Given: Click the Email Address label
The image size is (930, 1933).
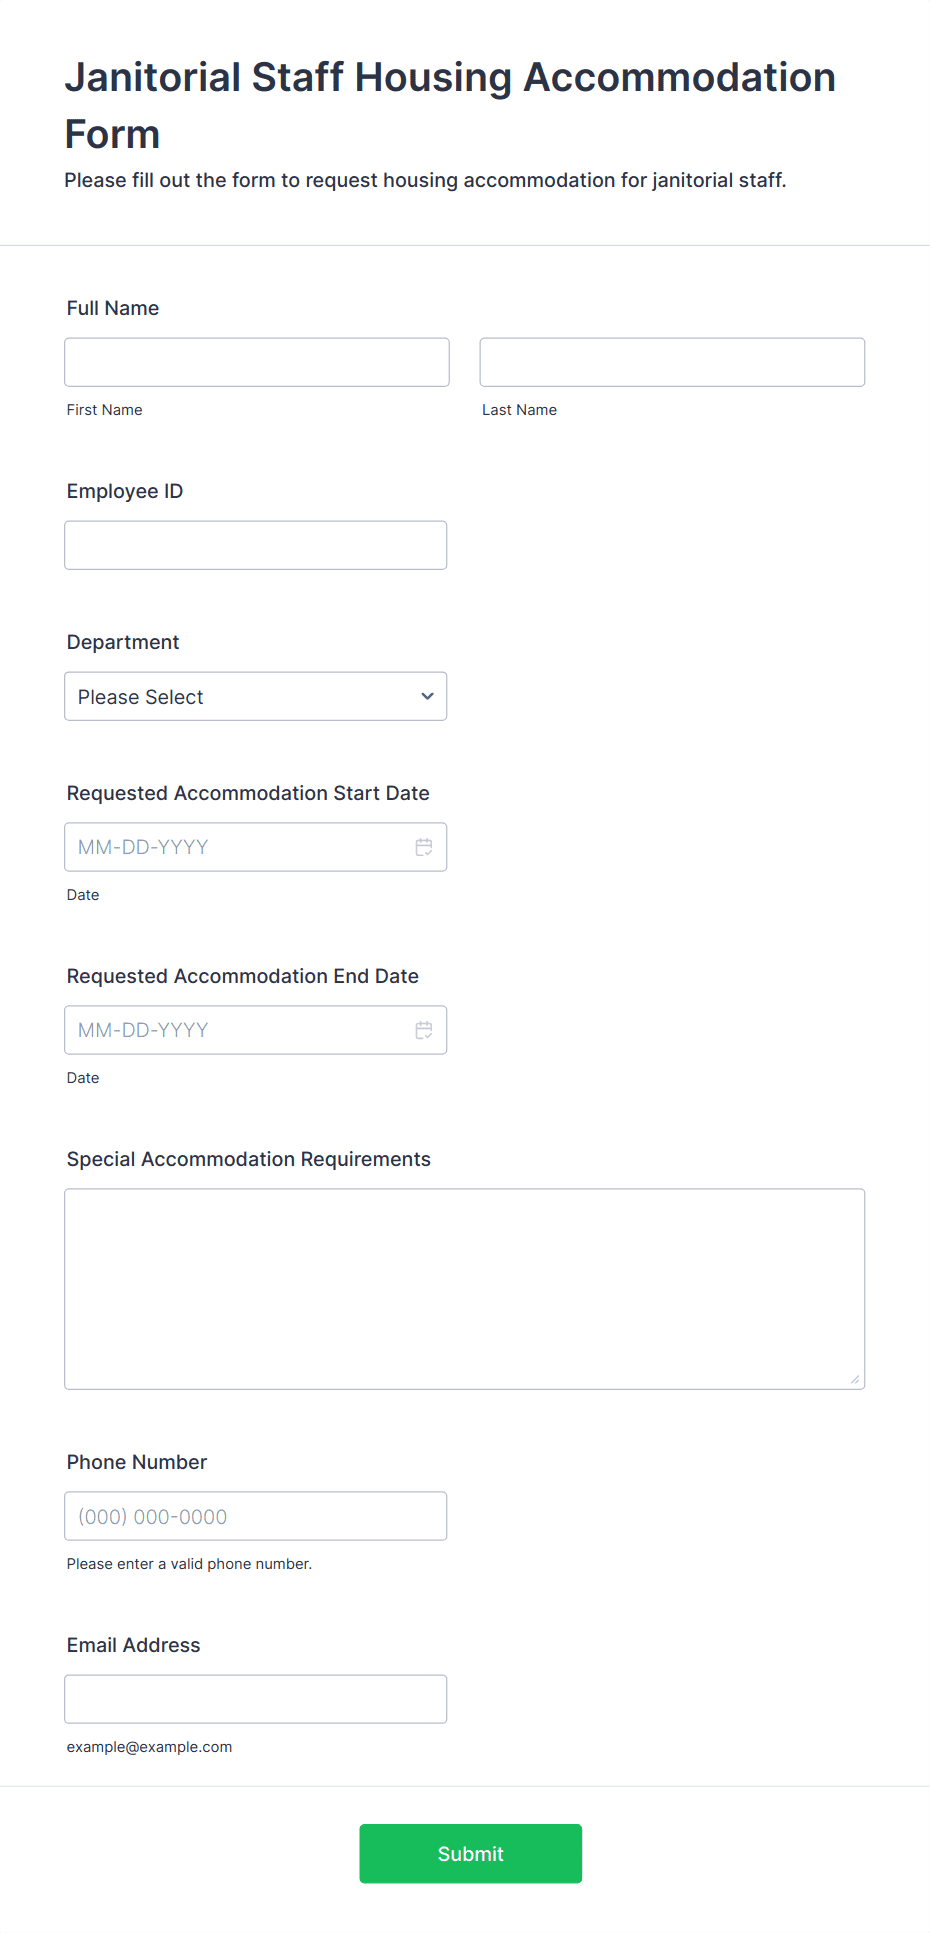Looking at the screenshot, I should [x=134, y=1645].
